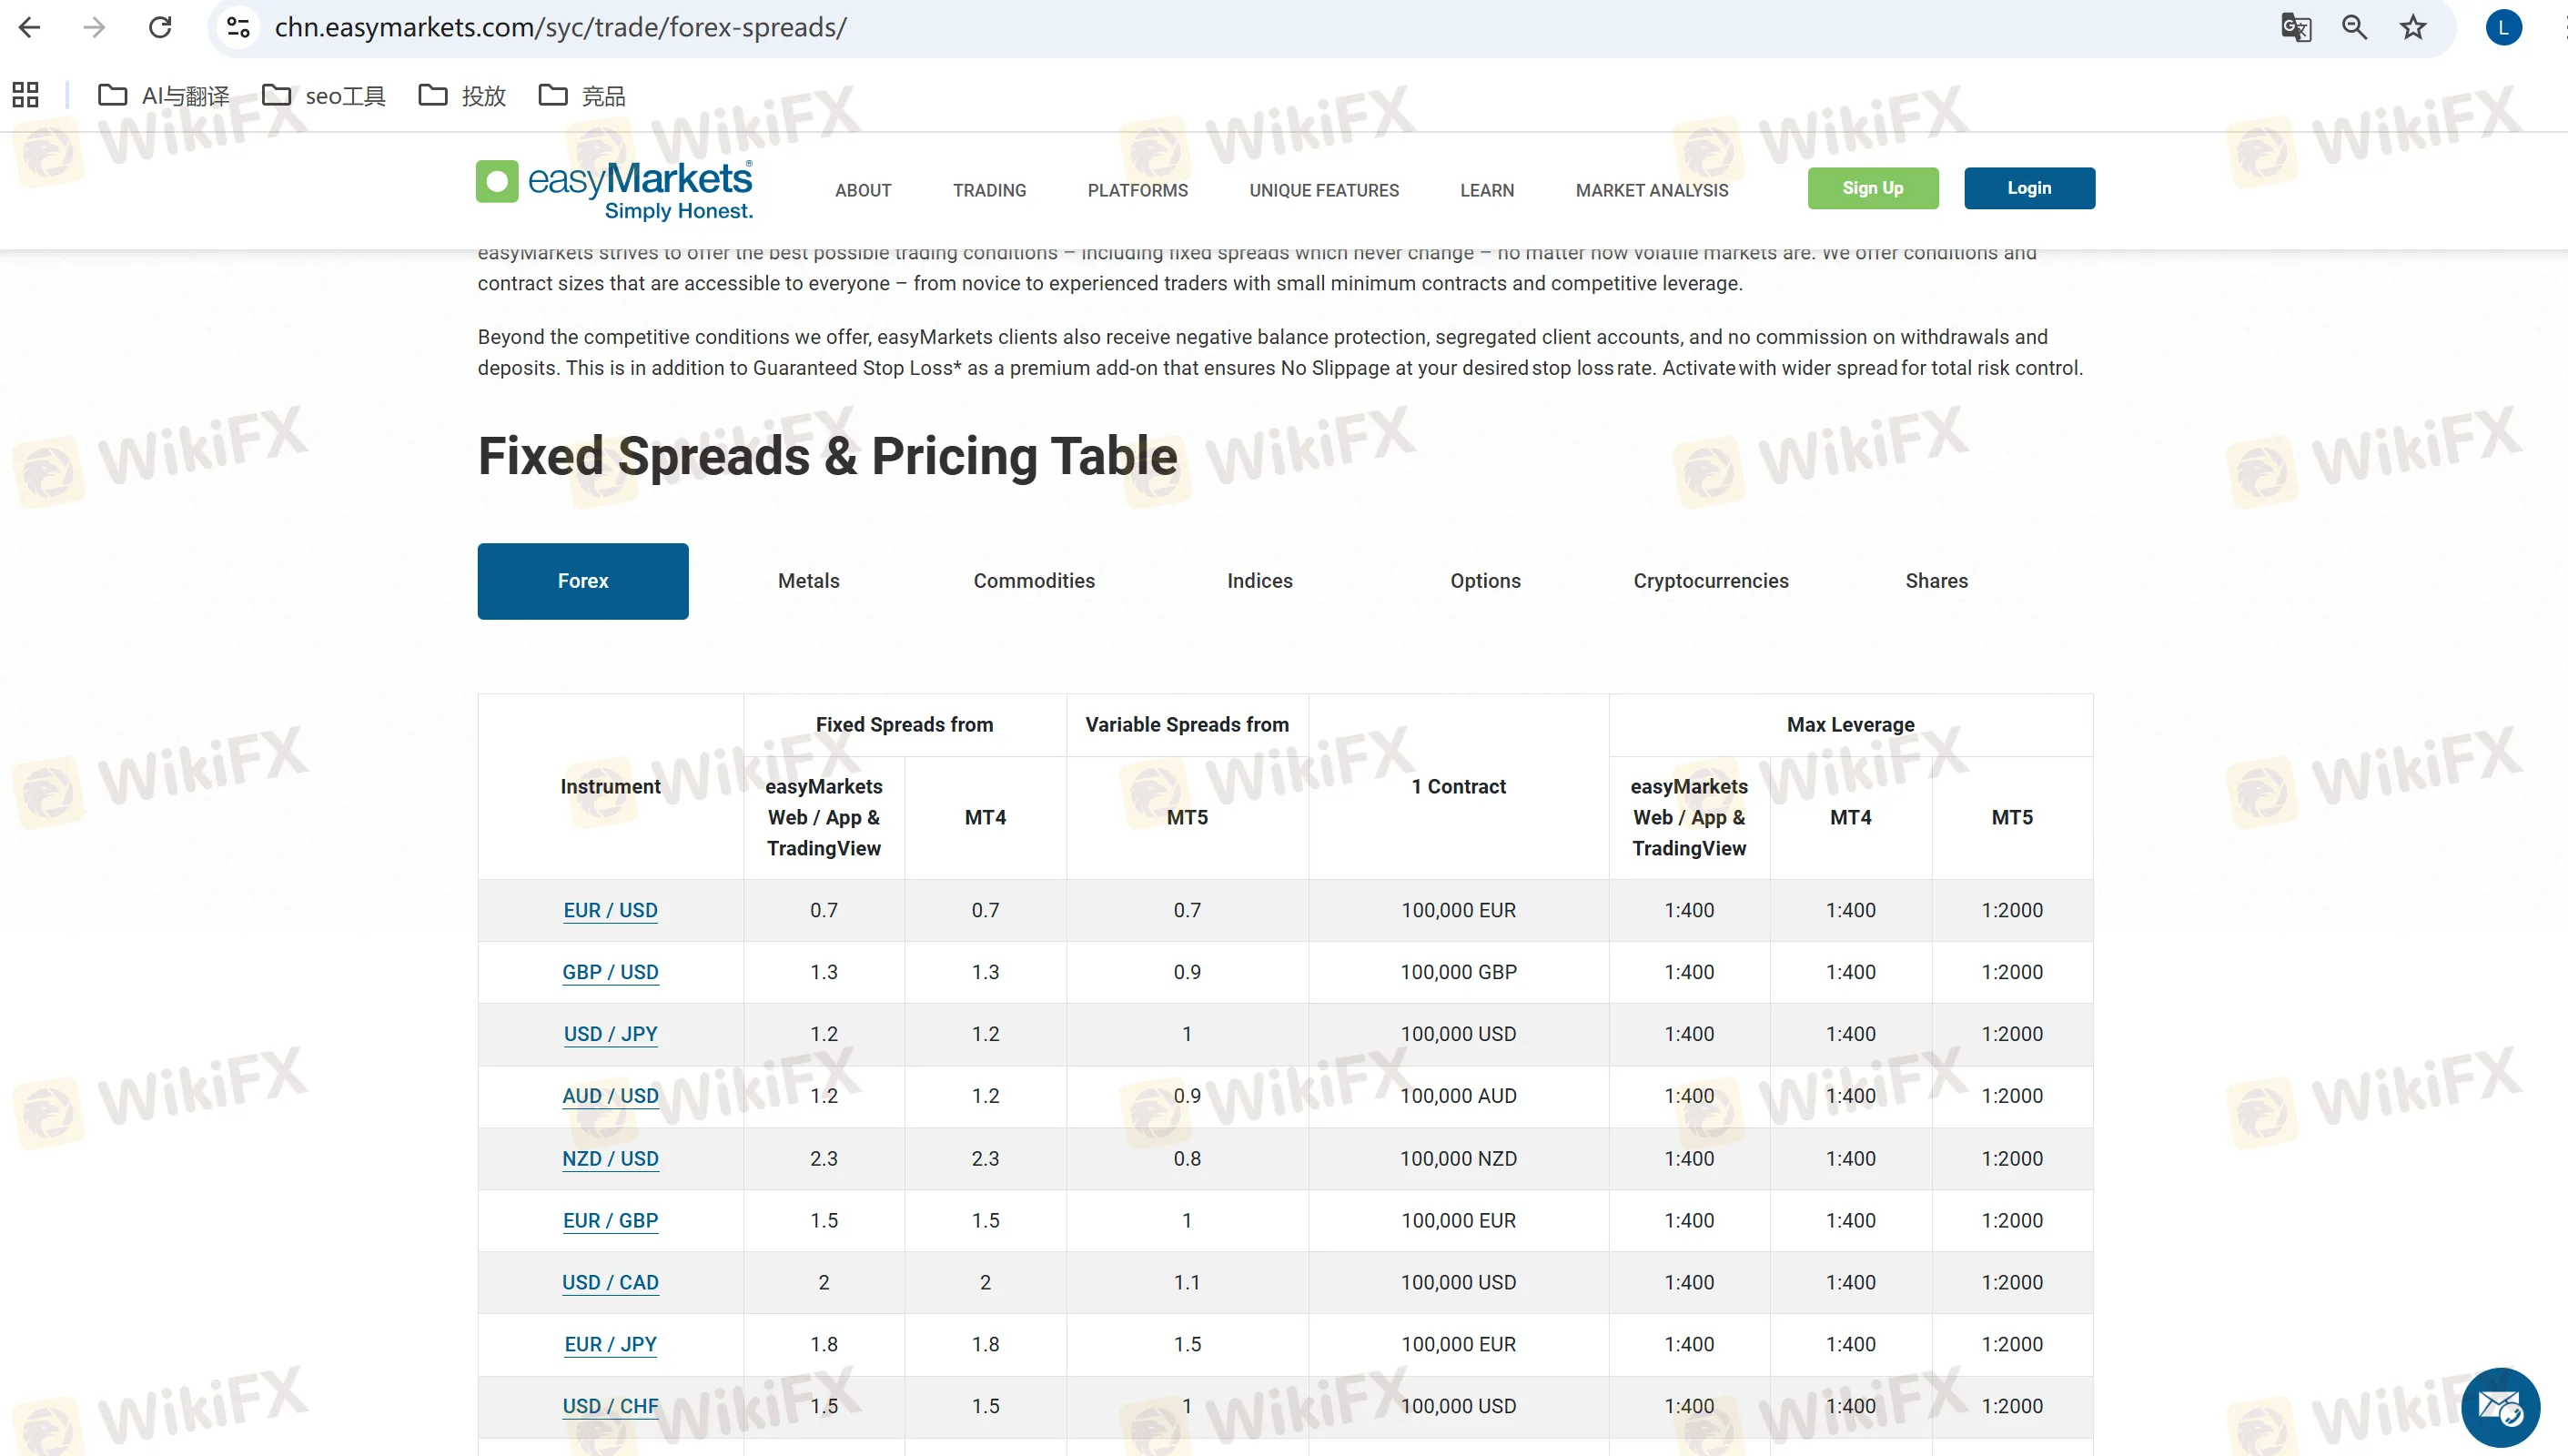
Task: Open the 竞品 bookmark folder
Action: pyautogui.click(x=582, y=95)
